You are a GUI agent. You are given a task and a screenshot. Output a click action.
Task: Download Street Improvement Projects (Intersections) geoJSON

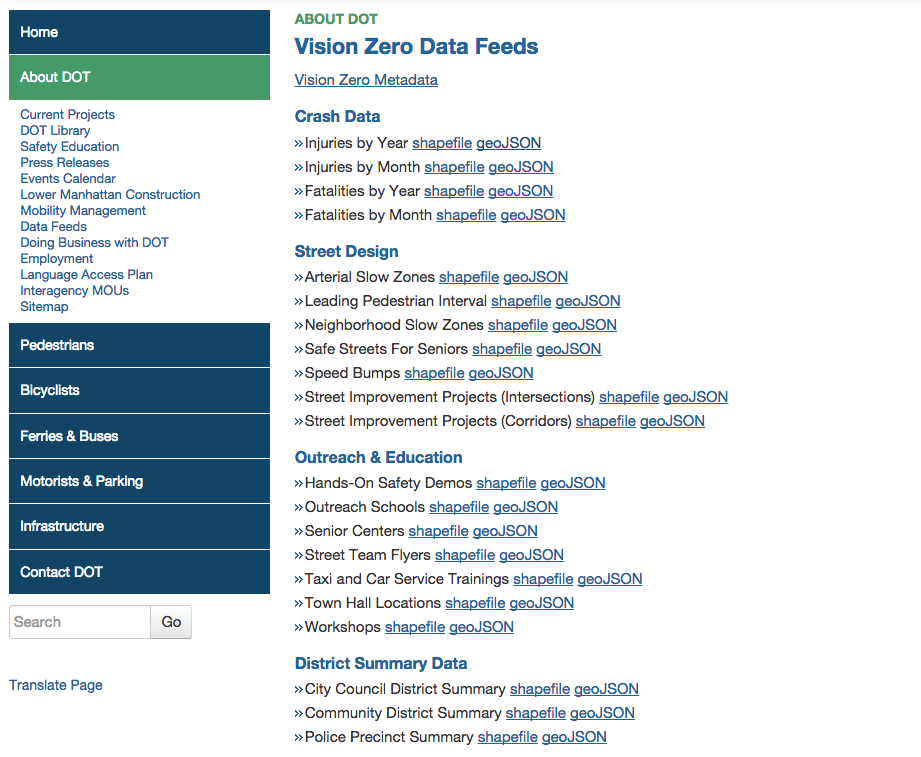pos(695,397)
